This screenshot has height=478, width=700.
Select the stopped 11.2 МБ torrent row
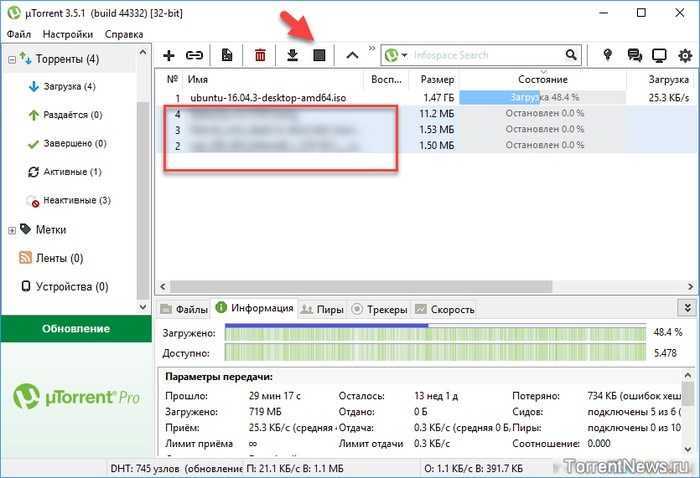tap(427, 114)
